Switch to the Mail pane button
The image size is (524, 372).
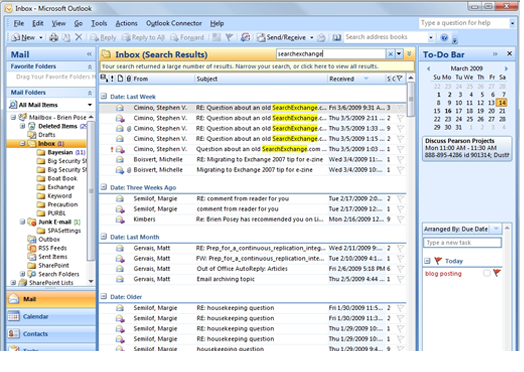click(x=51, y=299)
